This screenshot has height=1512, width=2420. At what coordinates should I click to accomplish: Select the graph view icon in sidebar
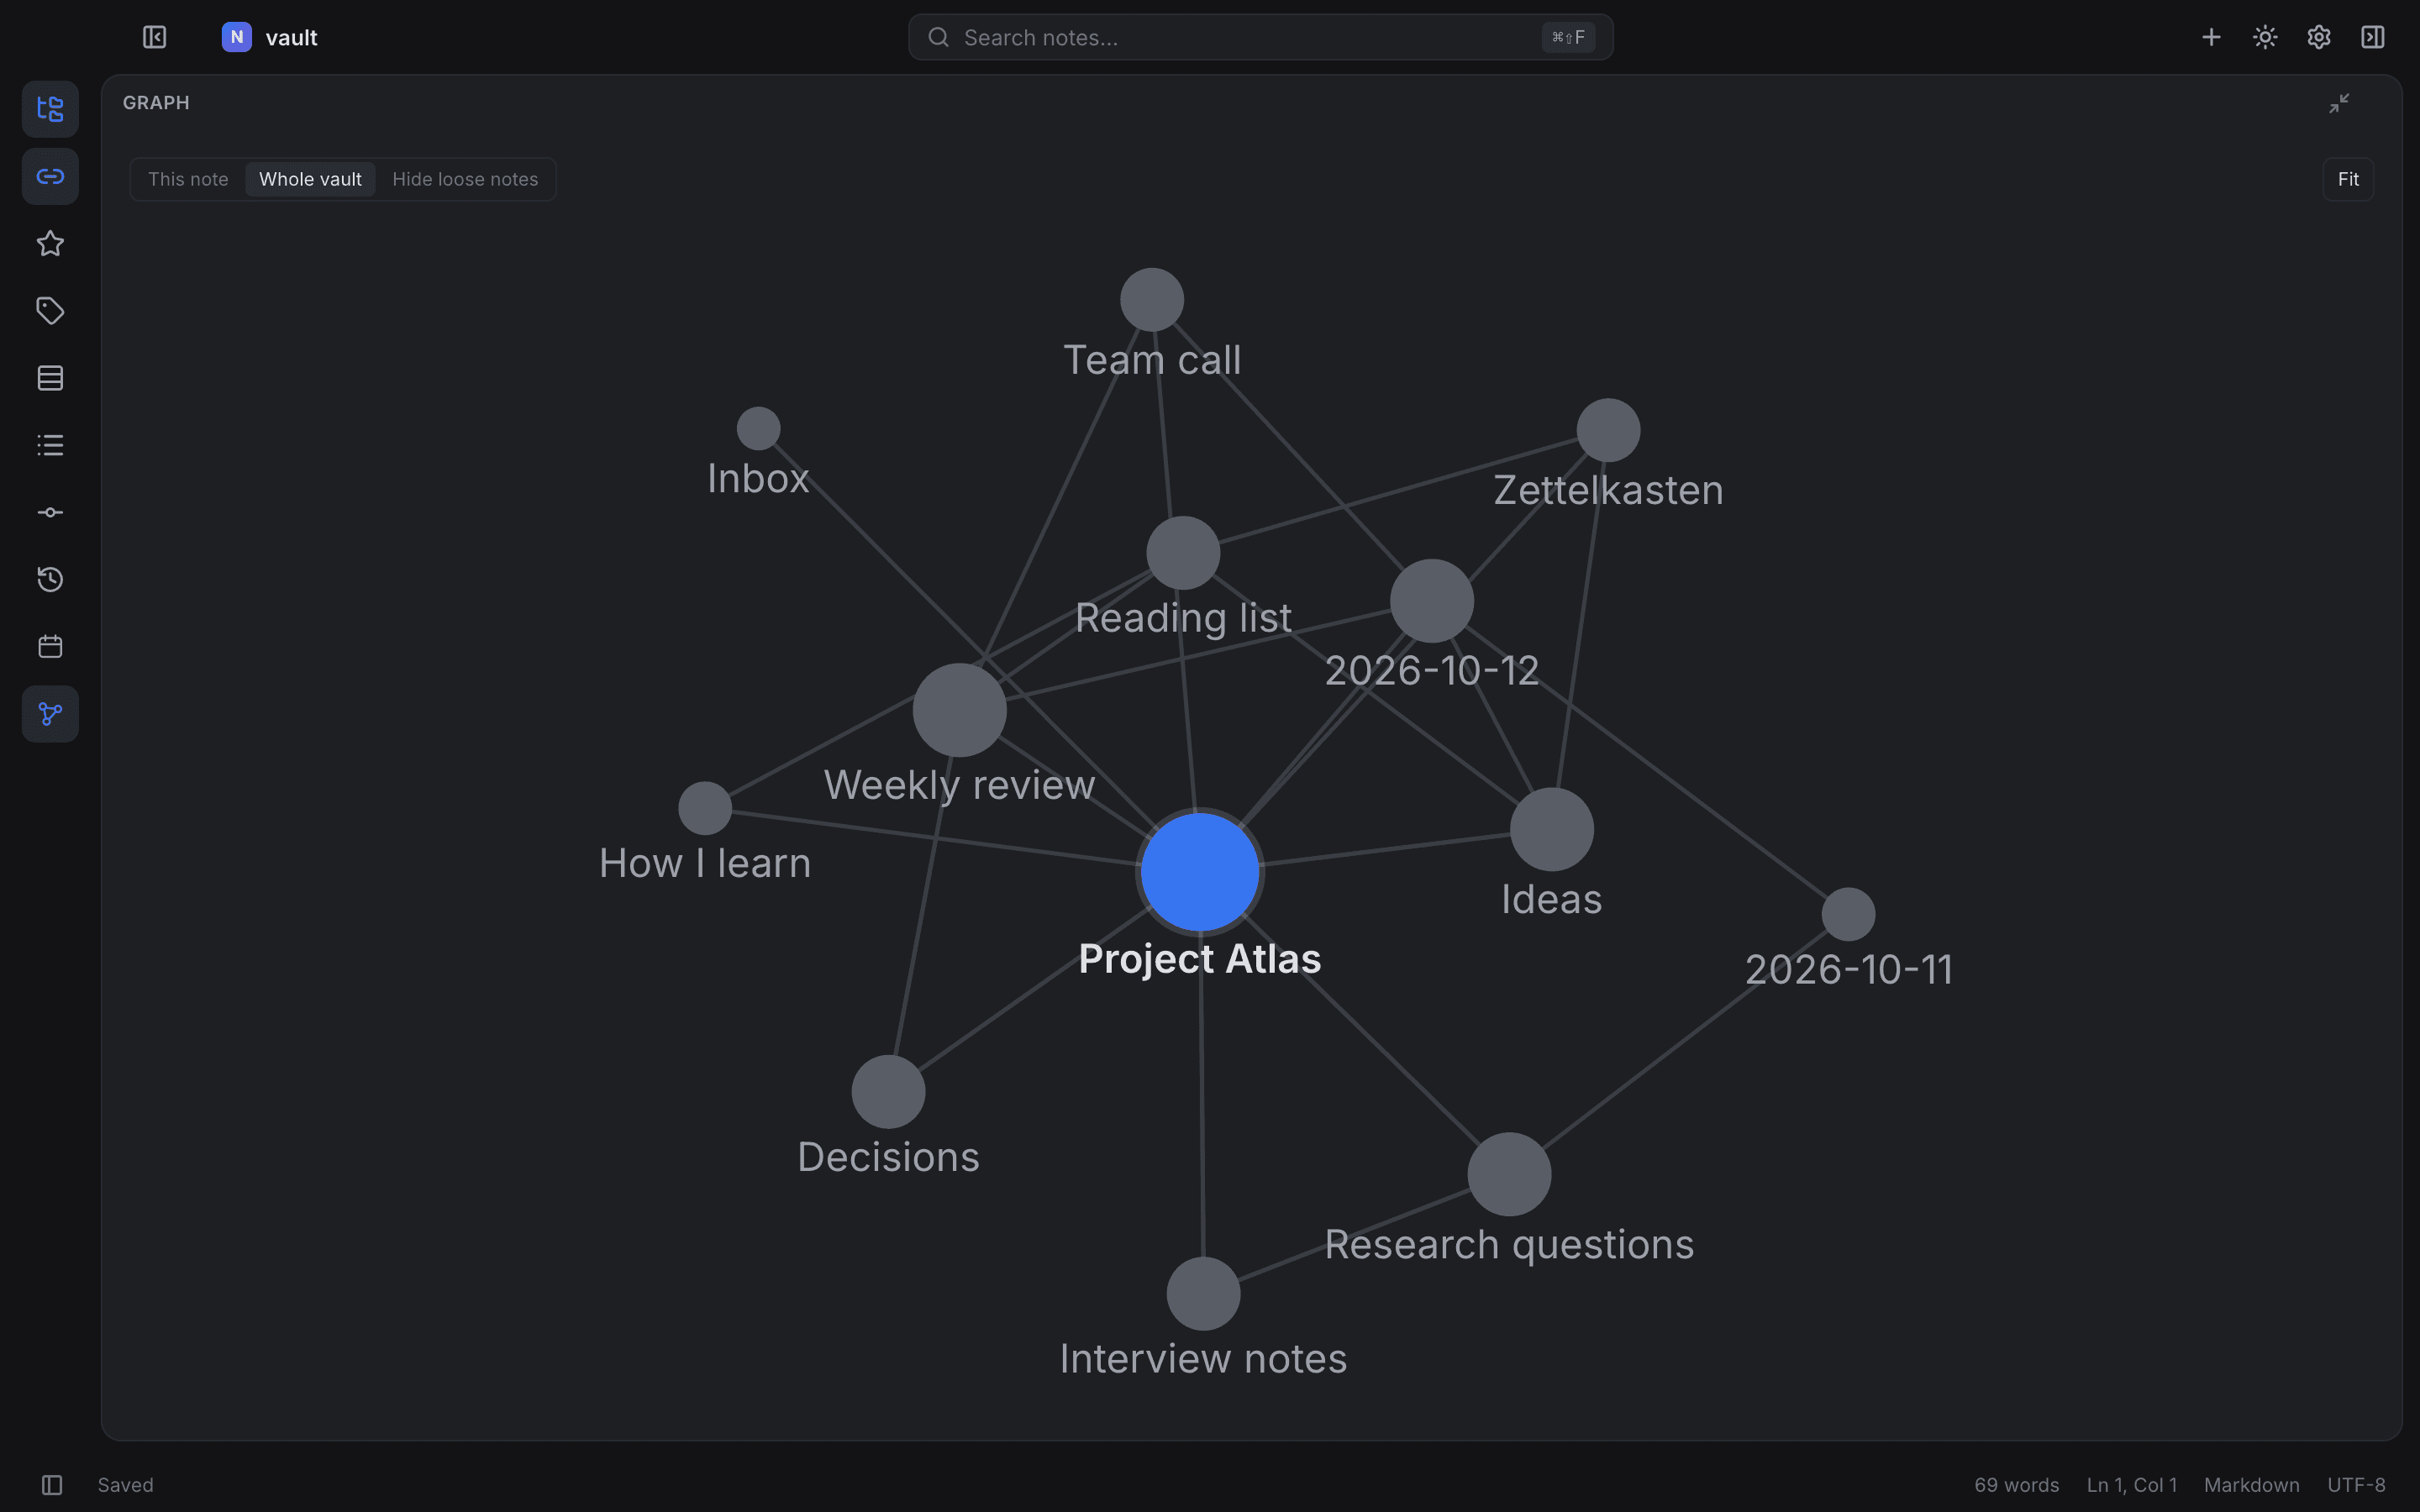click(50, 714)
